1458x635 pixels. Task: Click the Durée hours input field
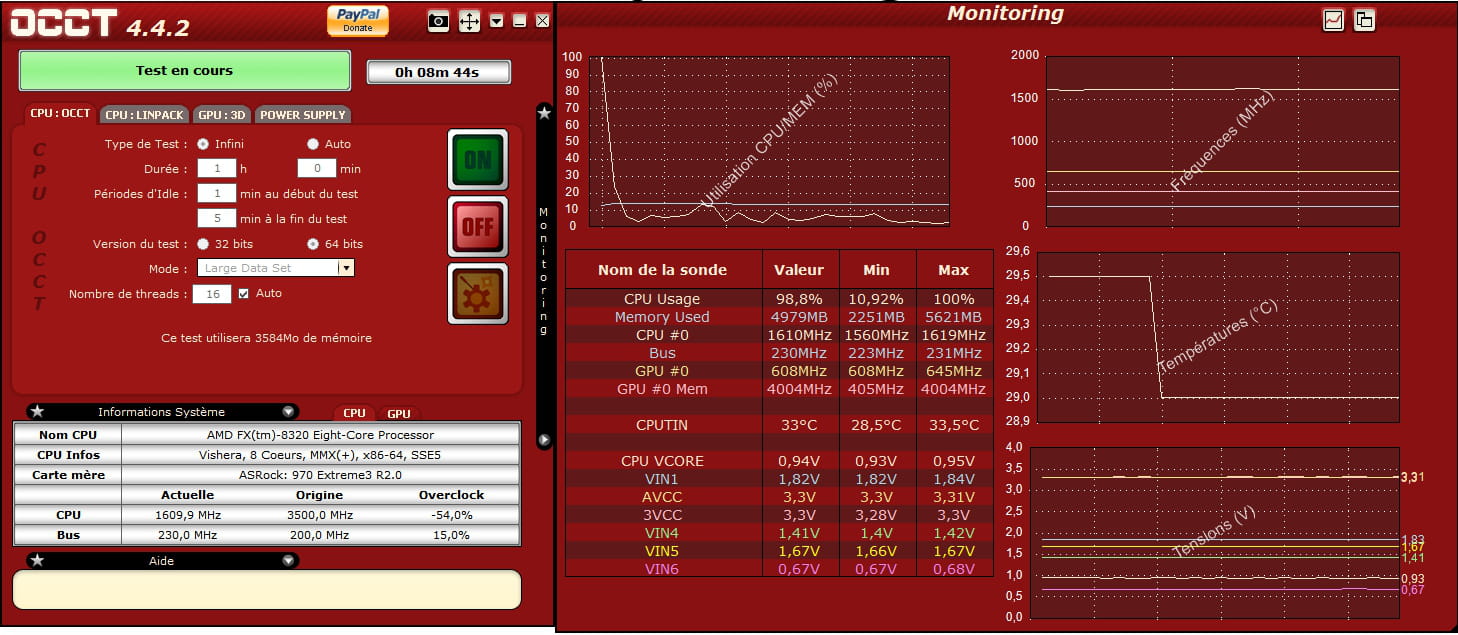(217, 169)
